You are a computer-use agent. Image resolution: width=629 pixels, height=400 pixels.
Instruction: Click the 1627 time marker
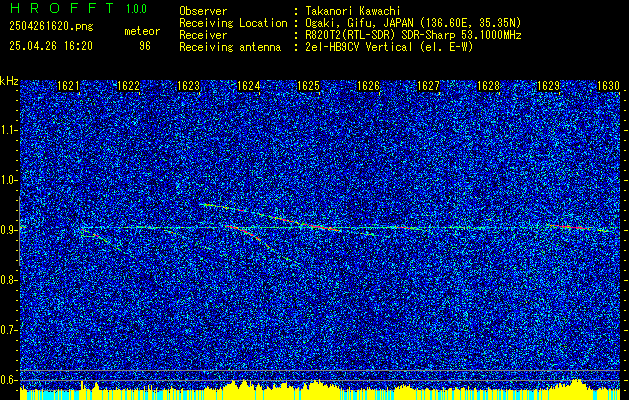[x=428, y=86]
